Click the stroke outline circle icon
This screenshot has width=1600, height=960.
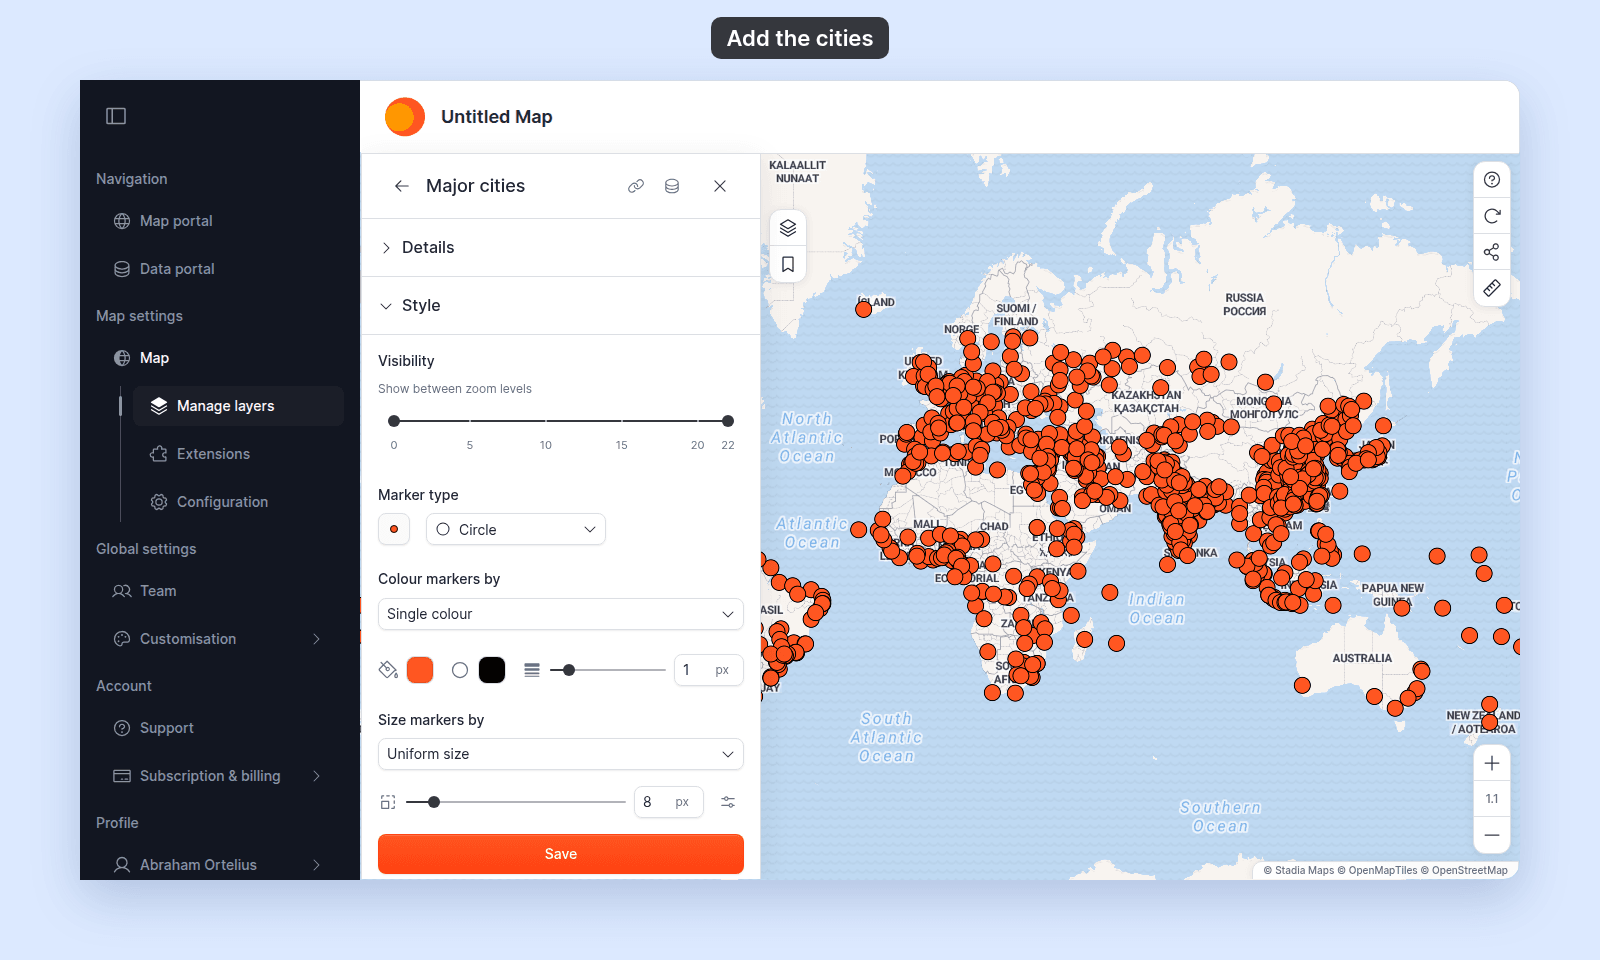click(460, 670)
